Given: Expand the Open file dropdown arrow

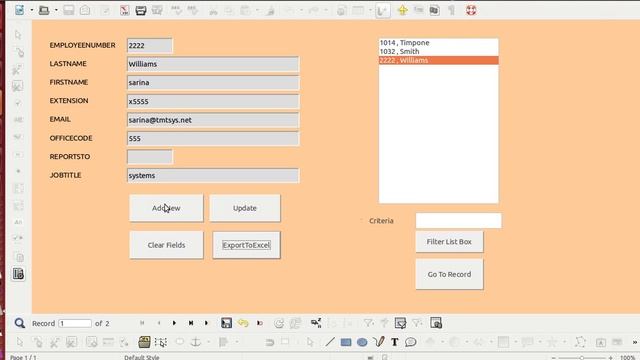Looking at the screenshot, I should click(56, 10).
